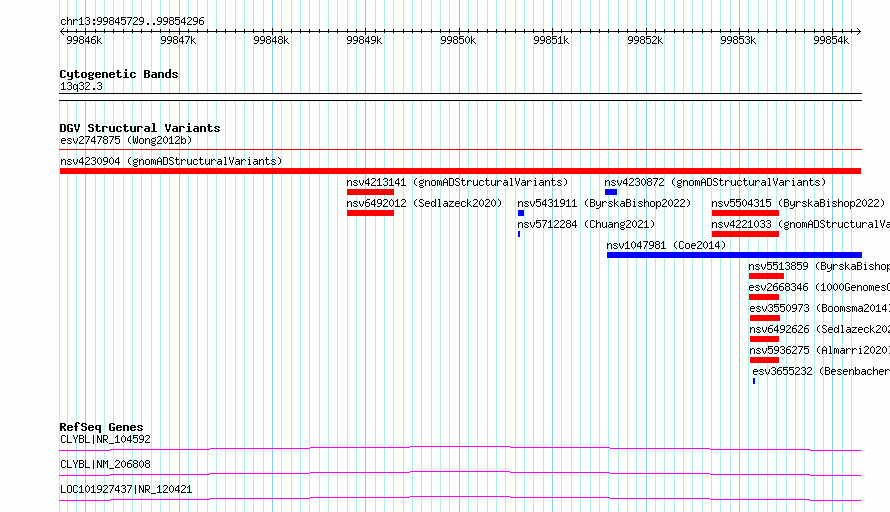Open the CLYBL|NR_104592 gene label
The image size is (890, 512).
(106, 439)
